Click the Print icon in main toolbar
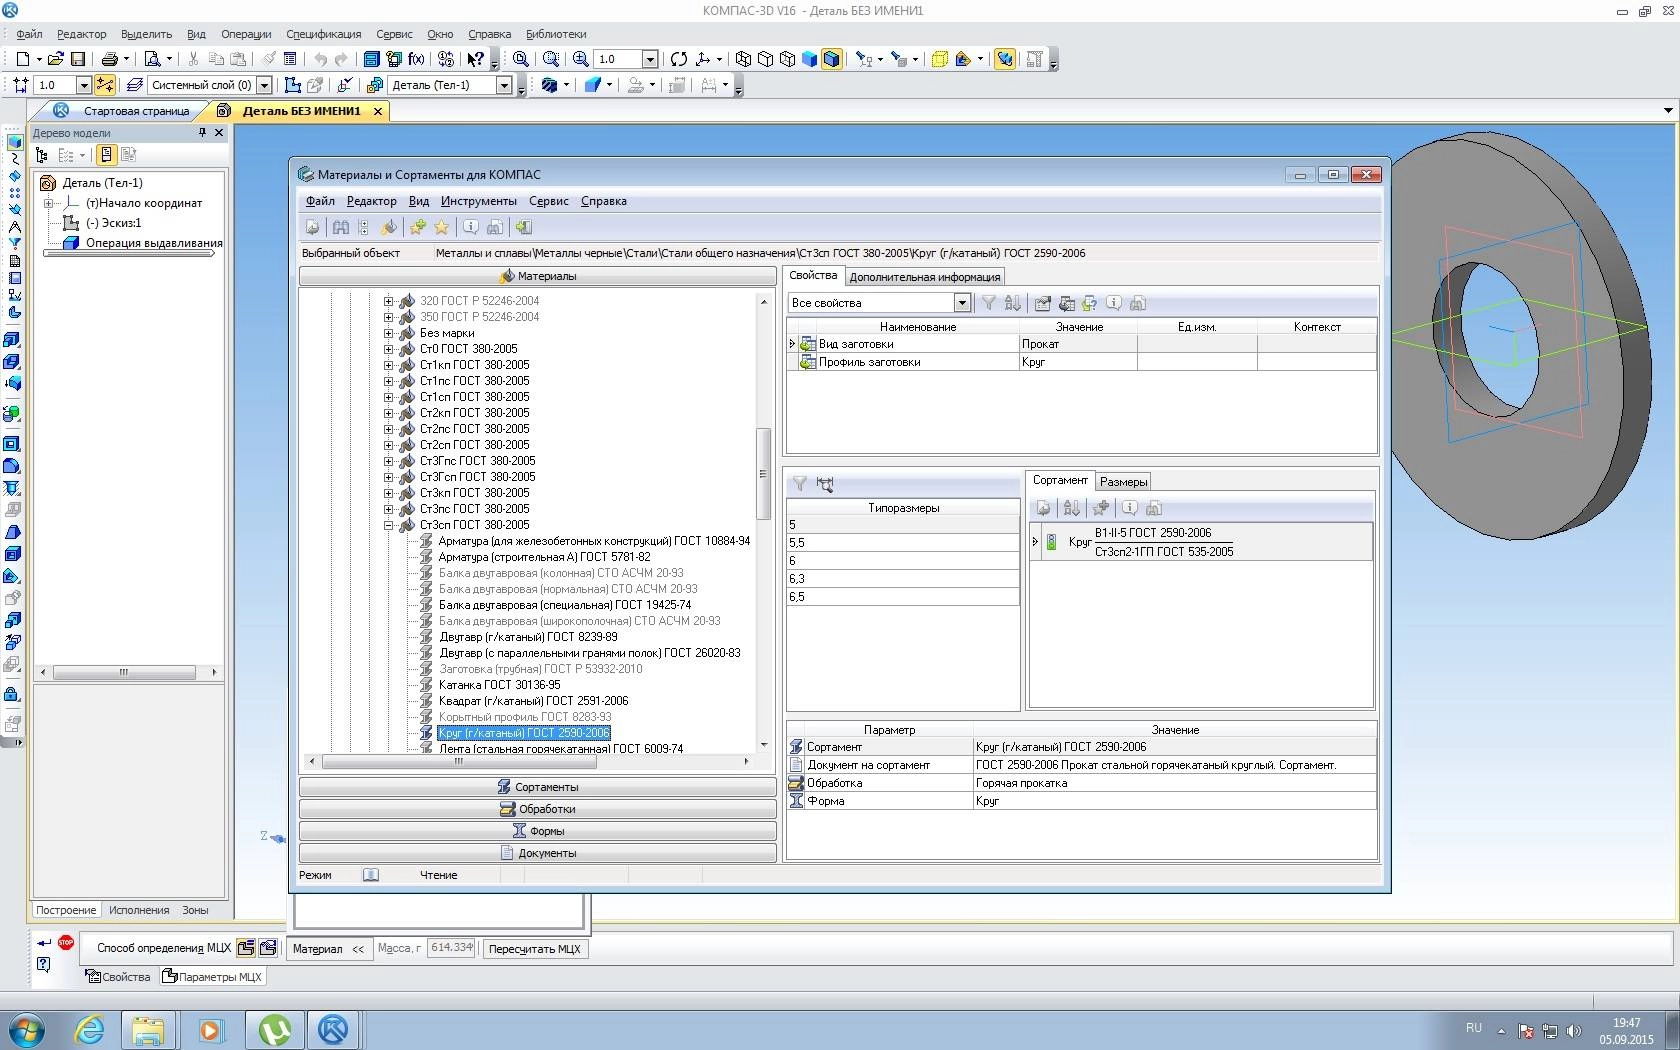This screenshot has height=1050, width=1680. [x=110, y=59]
